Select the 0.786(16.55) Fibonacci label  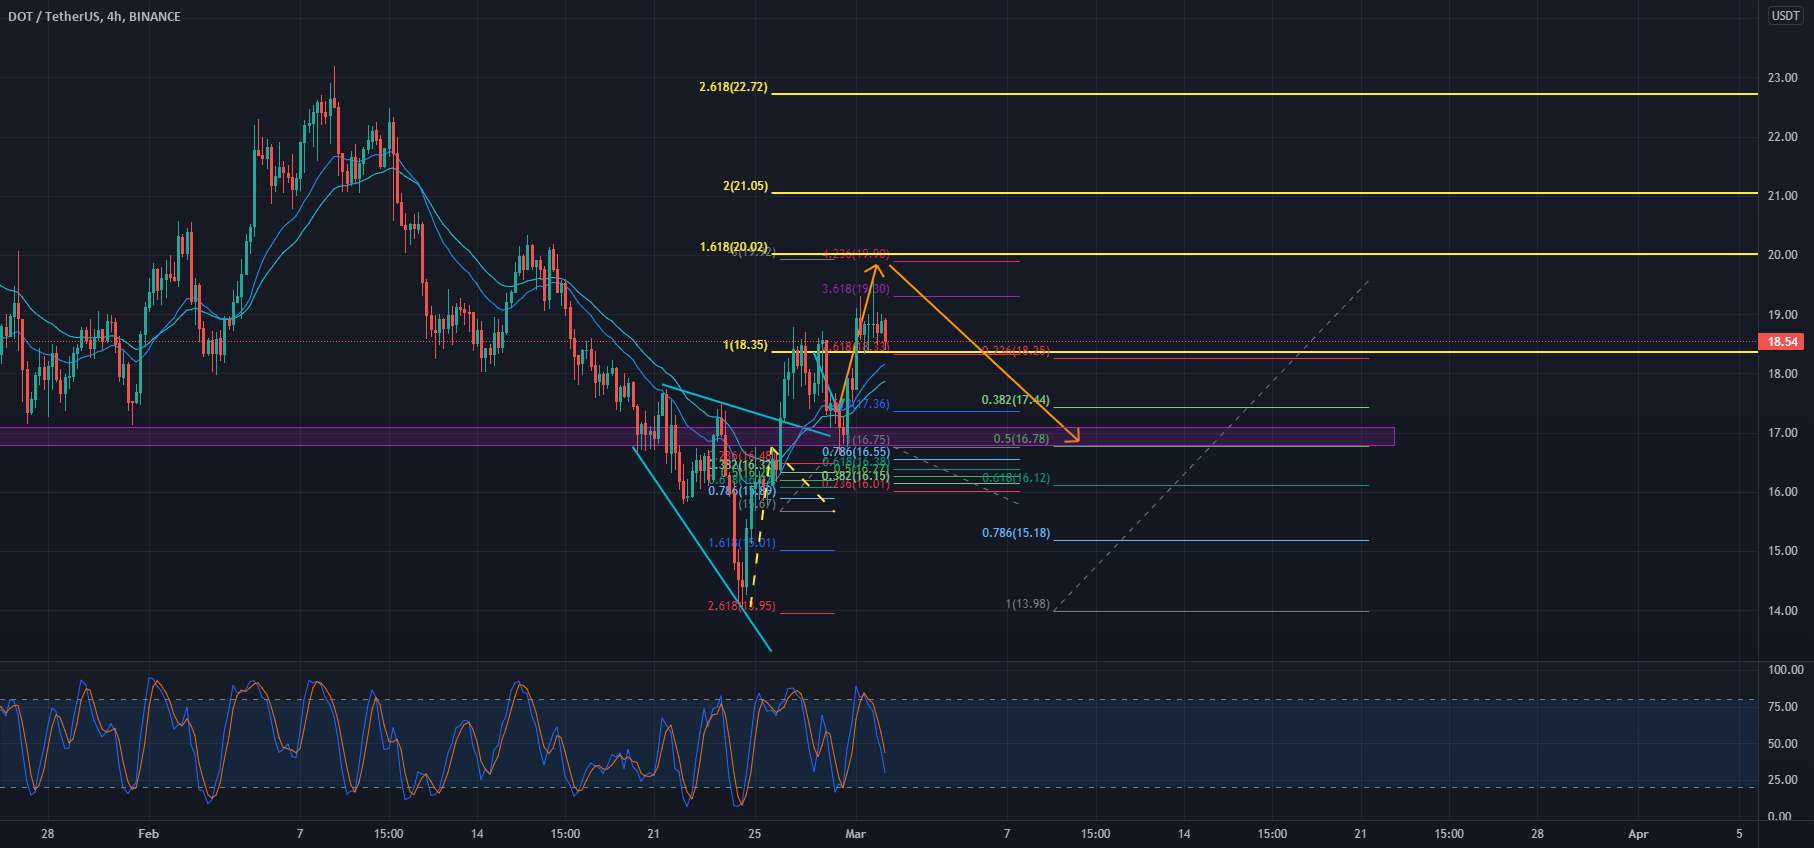click(855, 452)
